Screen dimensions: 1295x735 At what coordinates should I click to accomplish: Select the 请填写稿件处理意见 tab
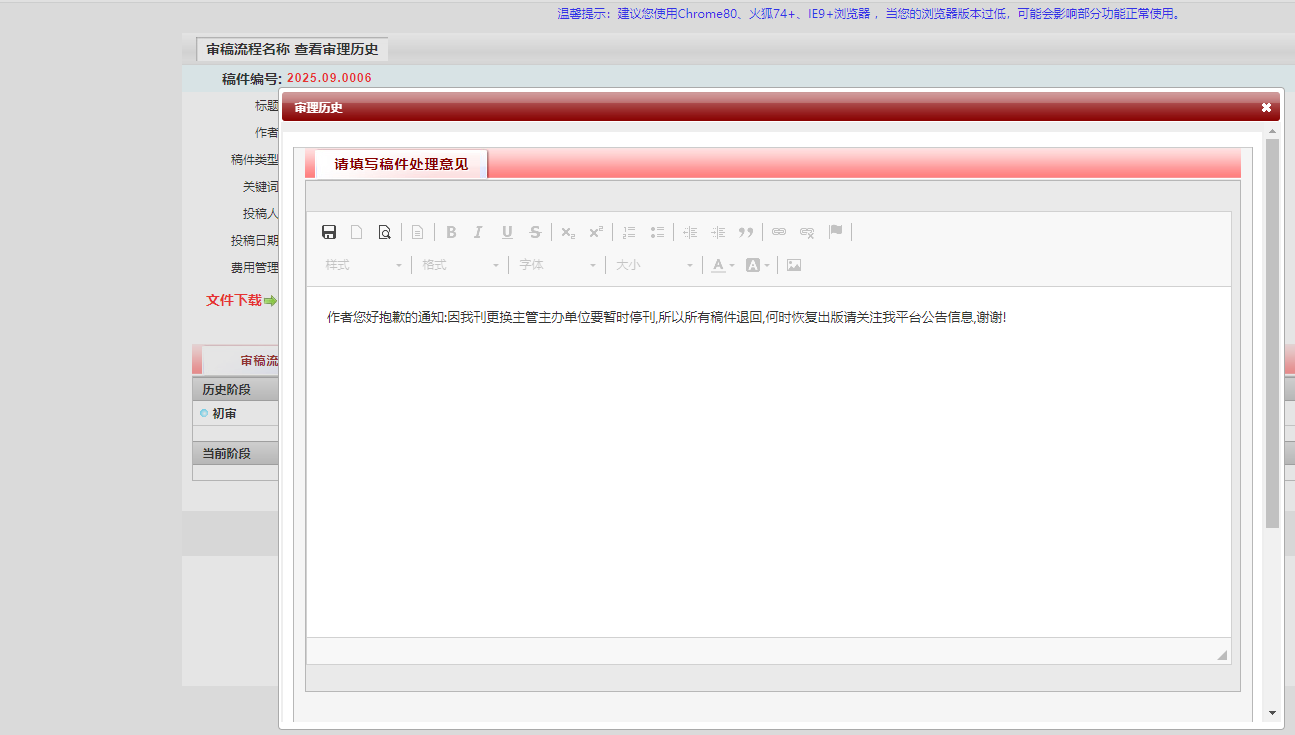pos(401,164)
